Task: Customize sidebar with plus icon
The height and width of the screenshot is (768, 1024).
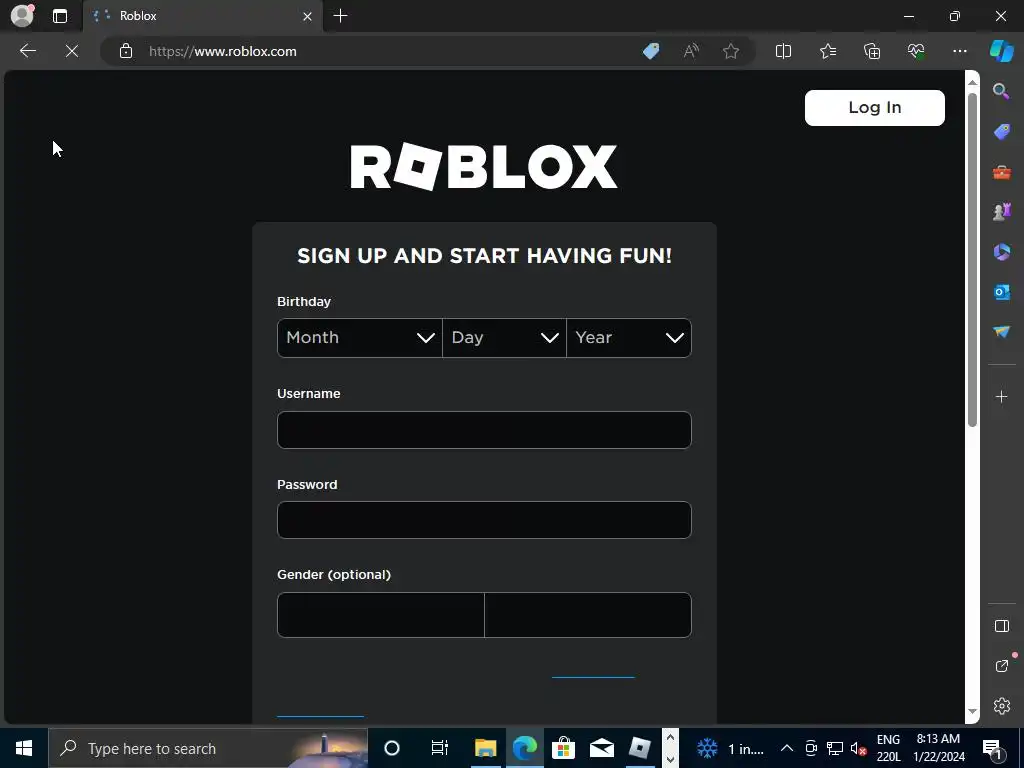Action: [x=1001, y=396]
